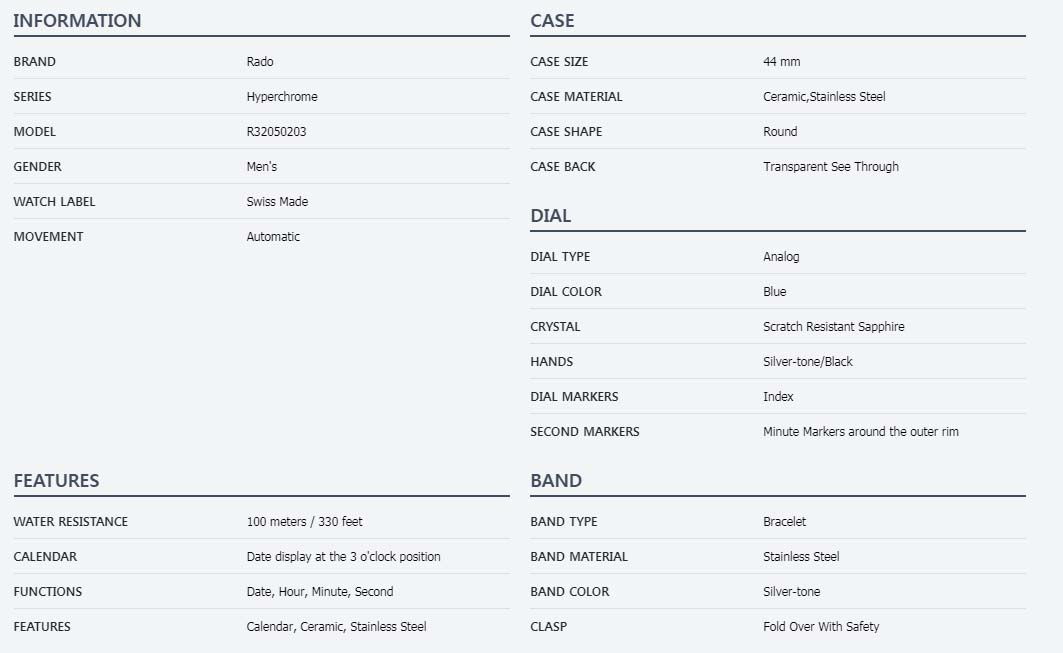Click the Silver-tone/Black hands value
Viewport: 1063px width, 653px height.
808,362
